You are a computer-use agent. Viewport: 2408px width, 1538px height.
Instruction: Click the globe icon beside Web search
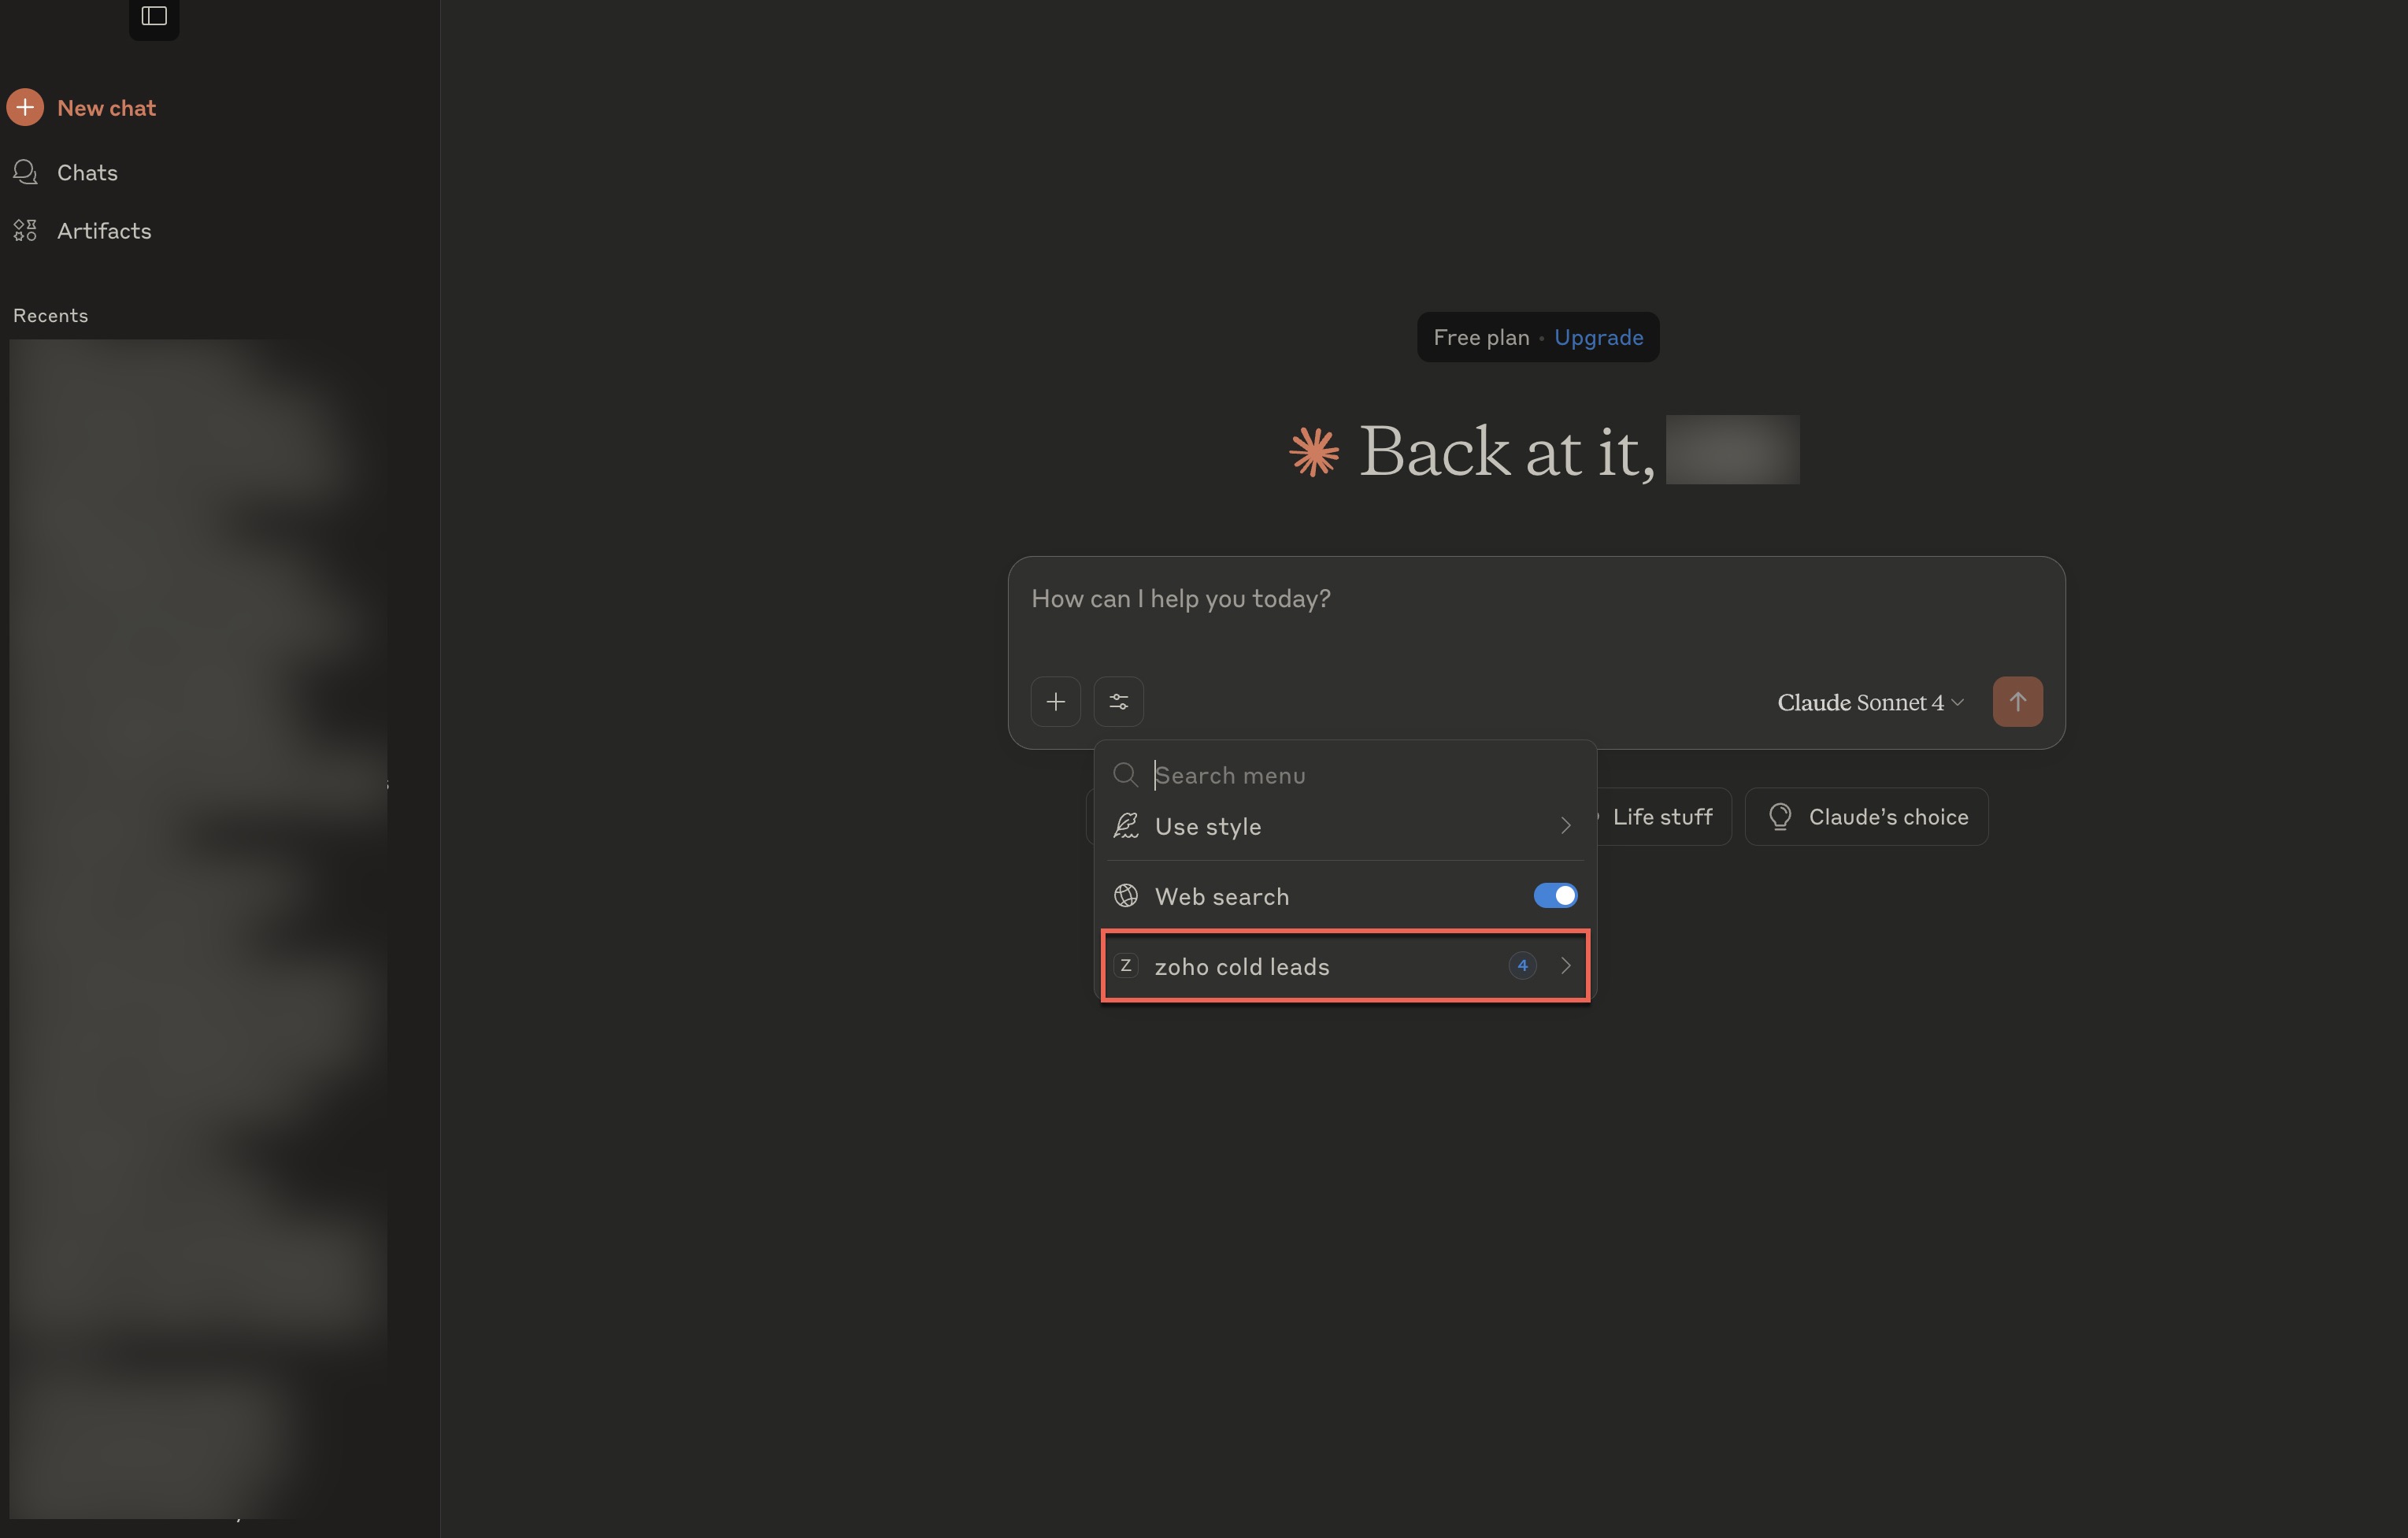(x=1126, y=896)
